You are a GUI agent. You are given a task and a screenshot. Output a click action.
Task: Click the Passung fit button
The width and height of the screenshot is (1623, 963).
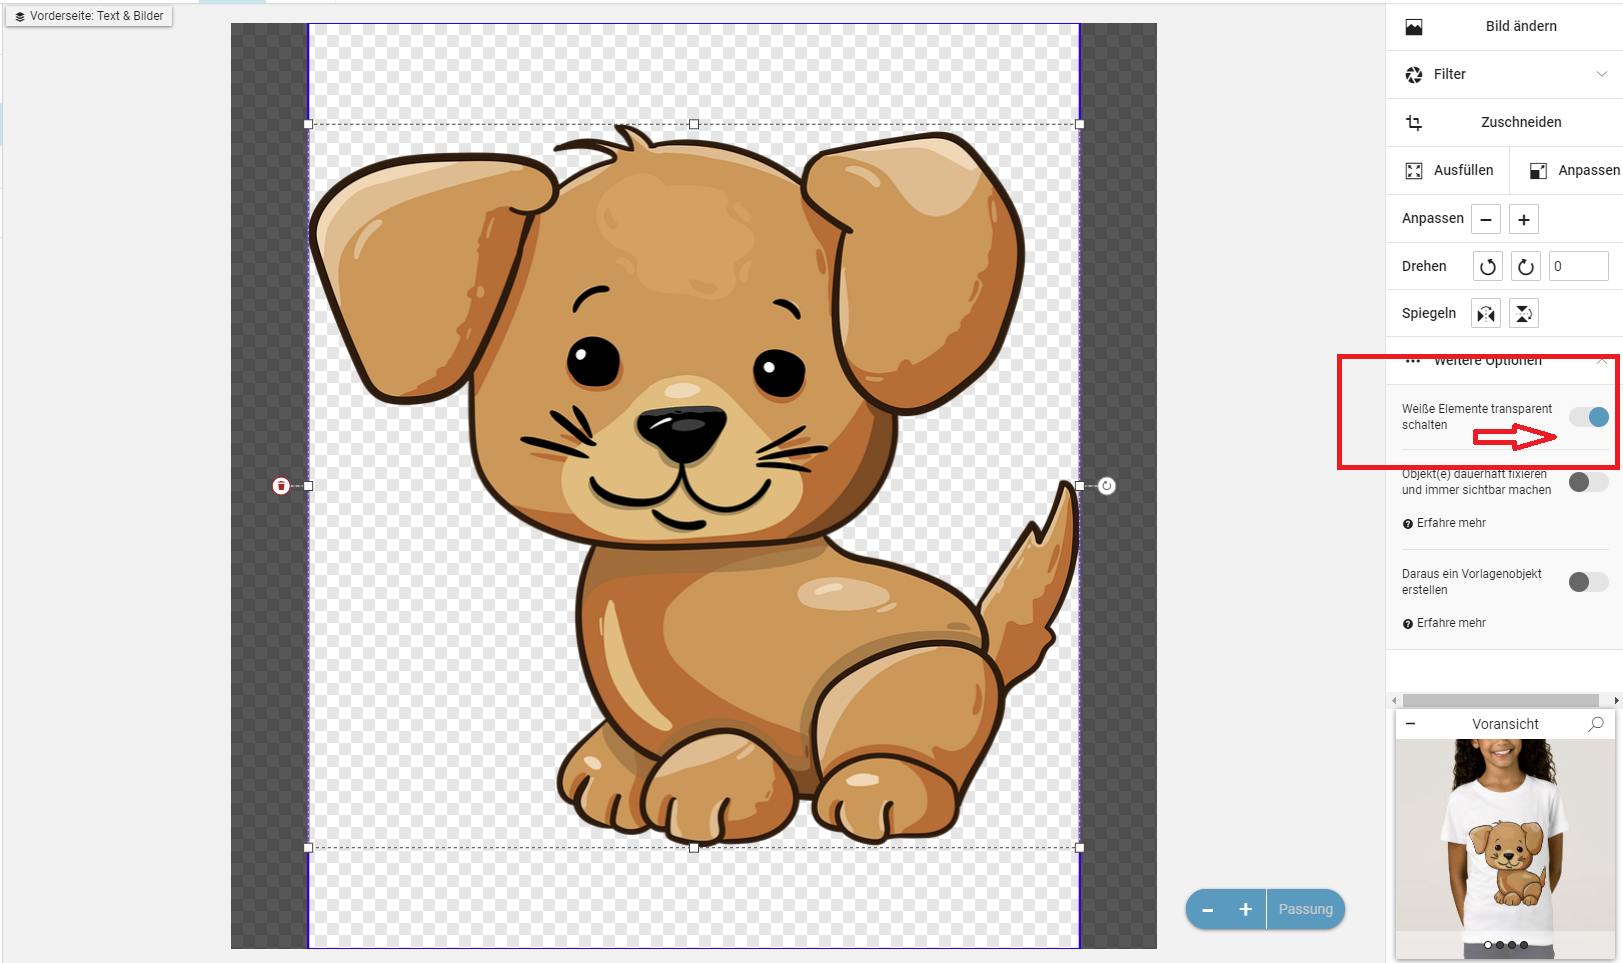click(x=1306, y=909)
